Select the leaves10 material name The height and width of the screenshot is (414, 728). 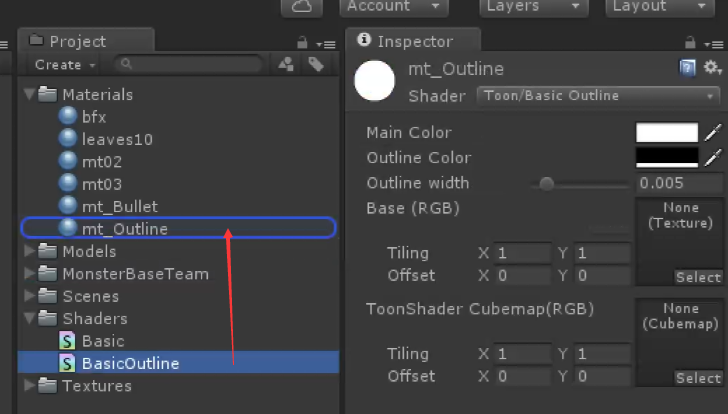pos(117,139)
